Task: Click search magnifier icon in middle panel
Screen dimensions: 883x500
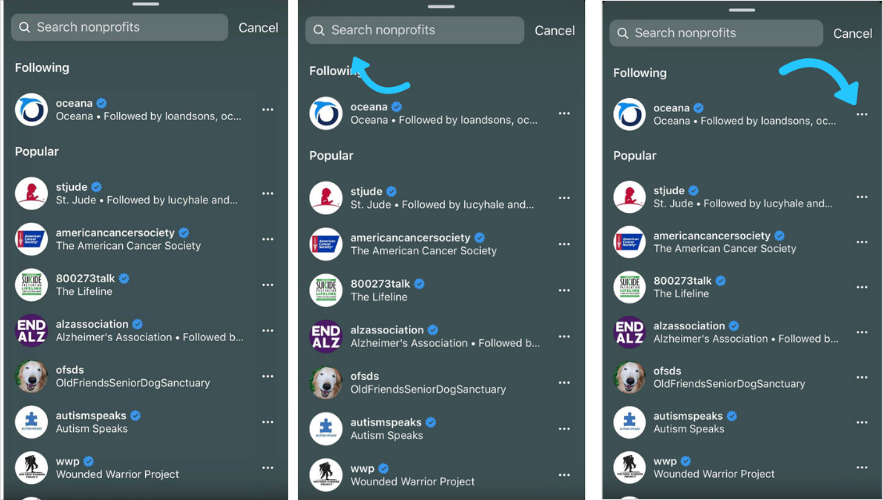Action: pos(319,30)
